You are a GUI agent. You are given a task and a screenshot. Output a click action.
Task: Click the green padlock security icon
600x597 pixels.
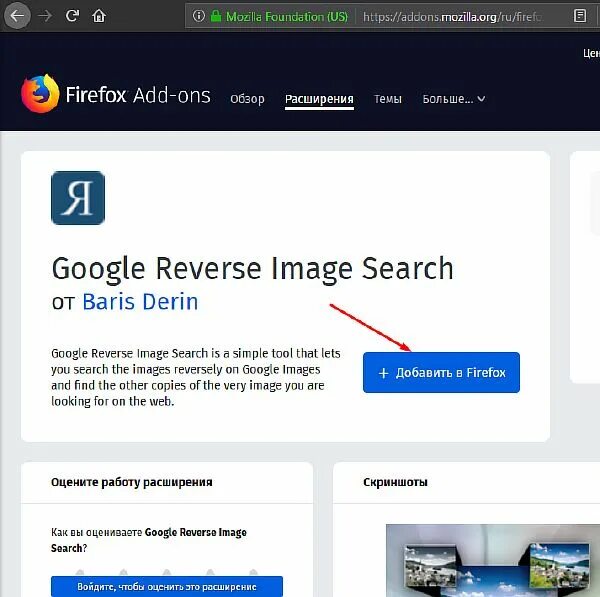pos(216,16)
